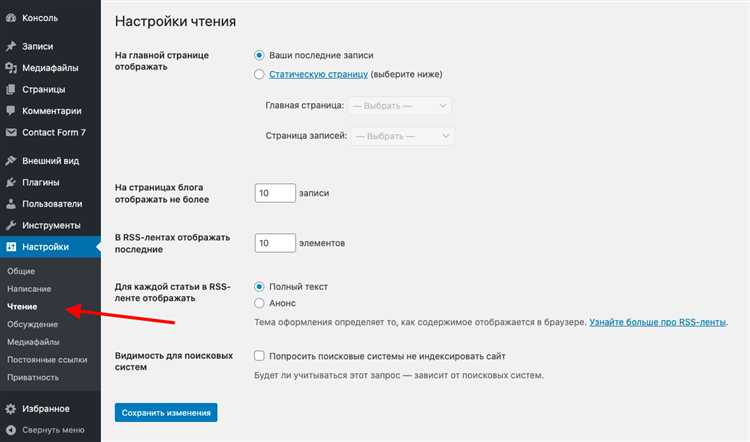Click the Contact Form 7 envelope icon

pos(11,132)
